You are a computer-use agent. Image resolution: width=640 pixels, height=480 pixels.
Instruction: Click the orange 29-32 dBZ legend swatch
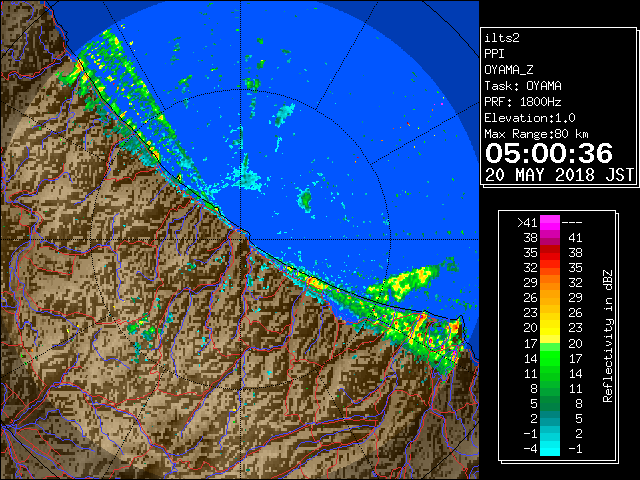[550, 282]
